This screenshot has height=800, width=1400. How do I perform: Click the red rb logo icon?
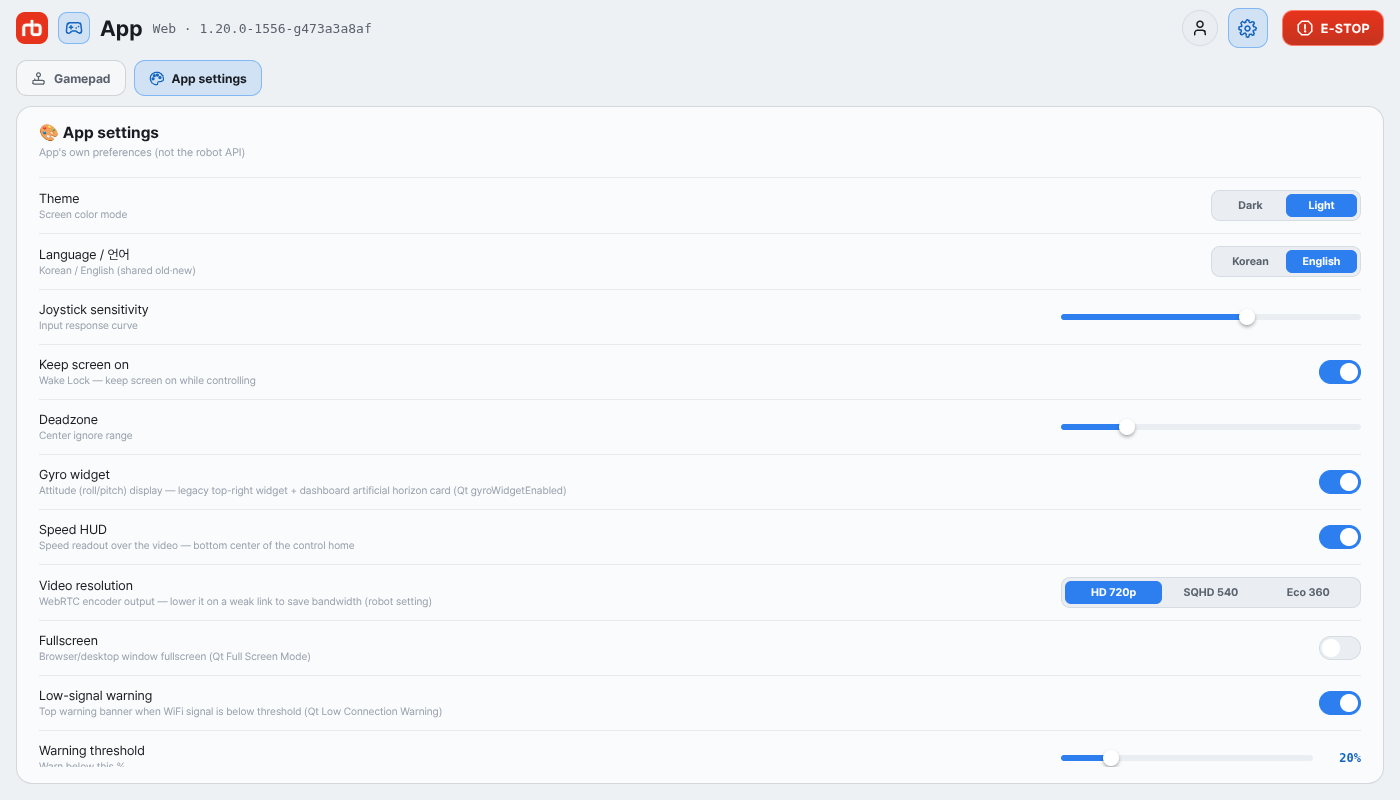point(32,28)
